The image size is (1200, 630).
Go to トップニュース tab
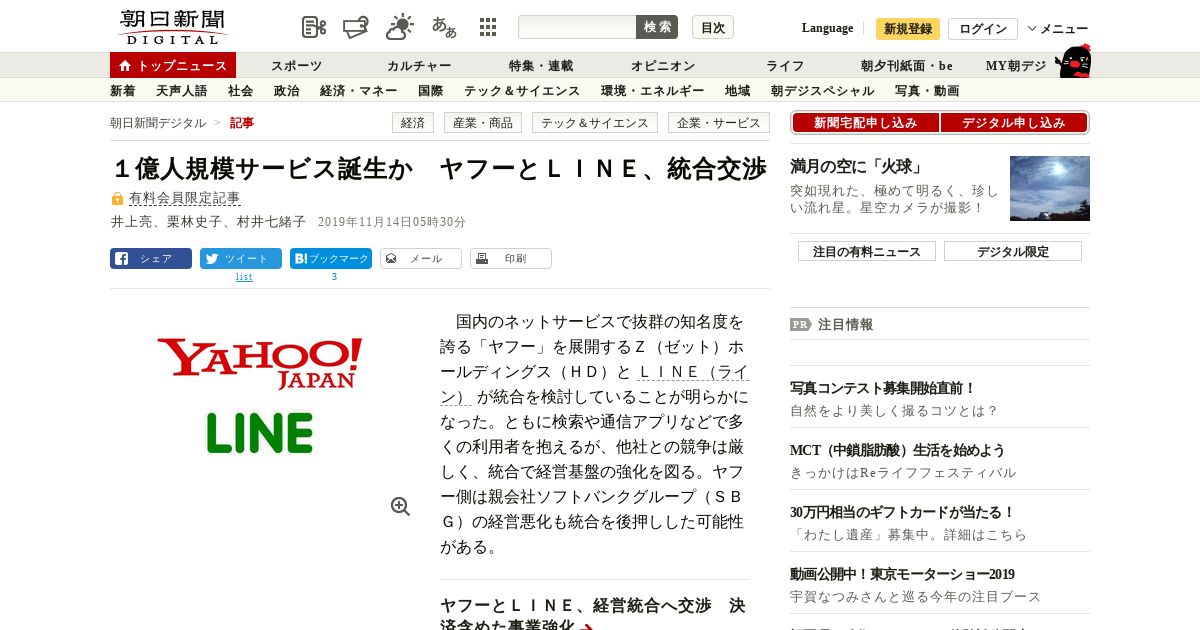pyautogui.click(x=173, y=65)
